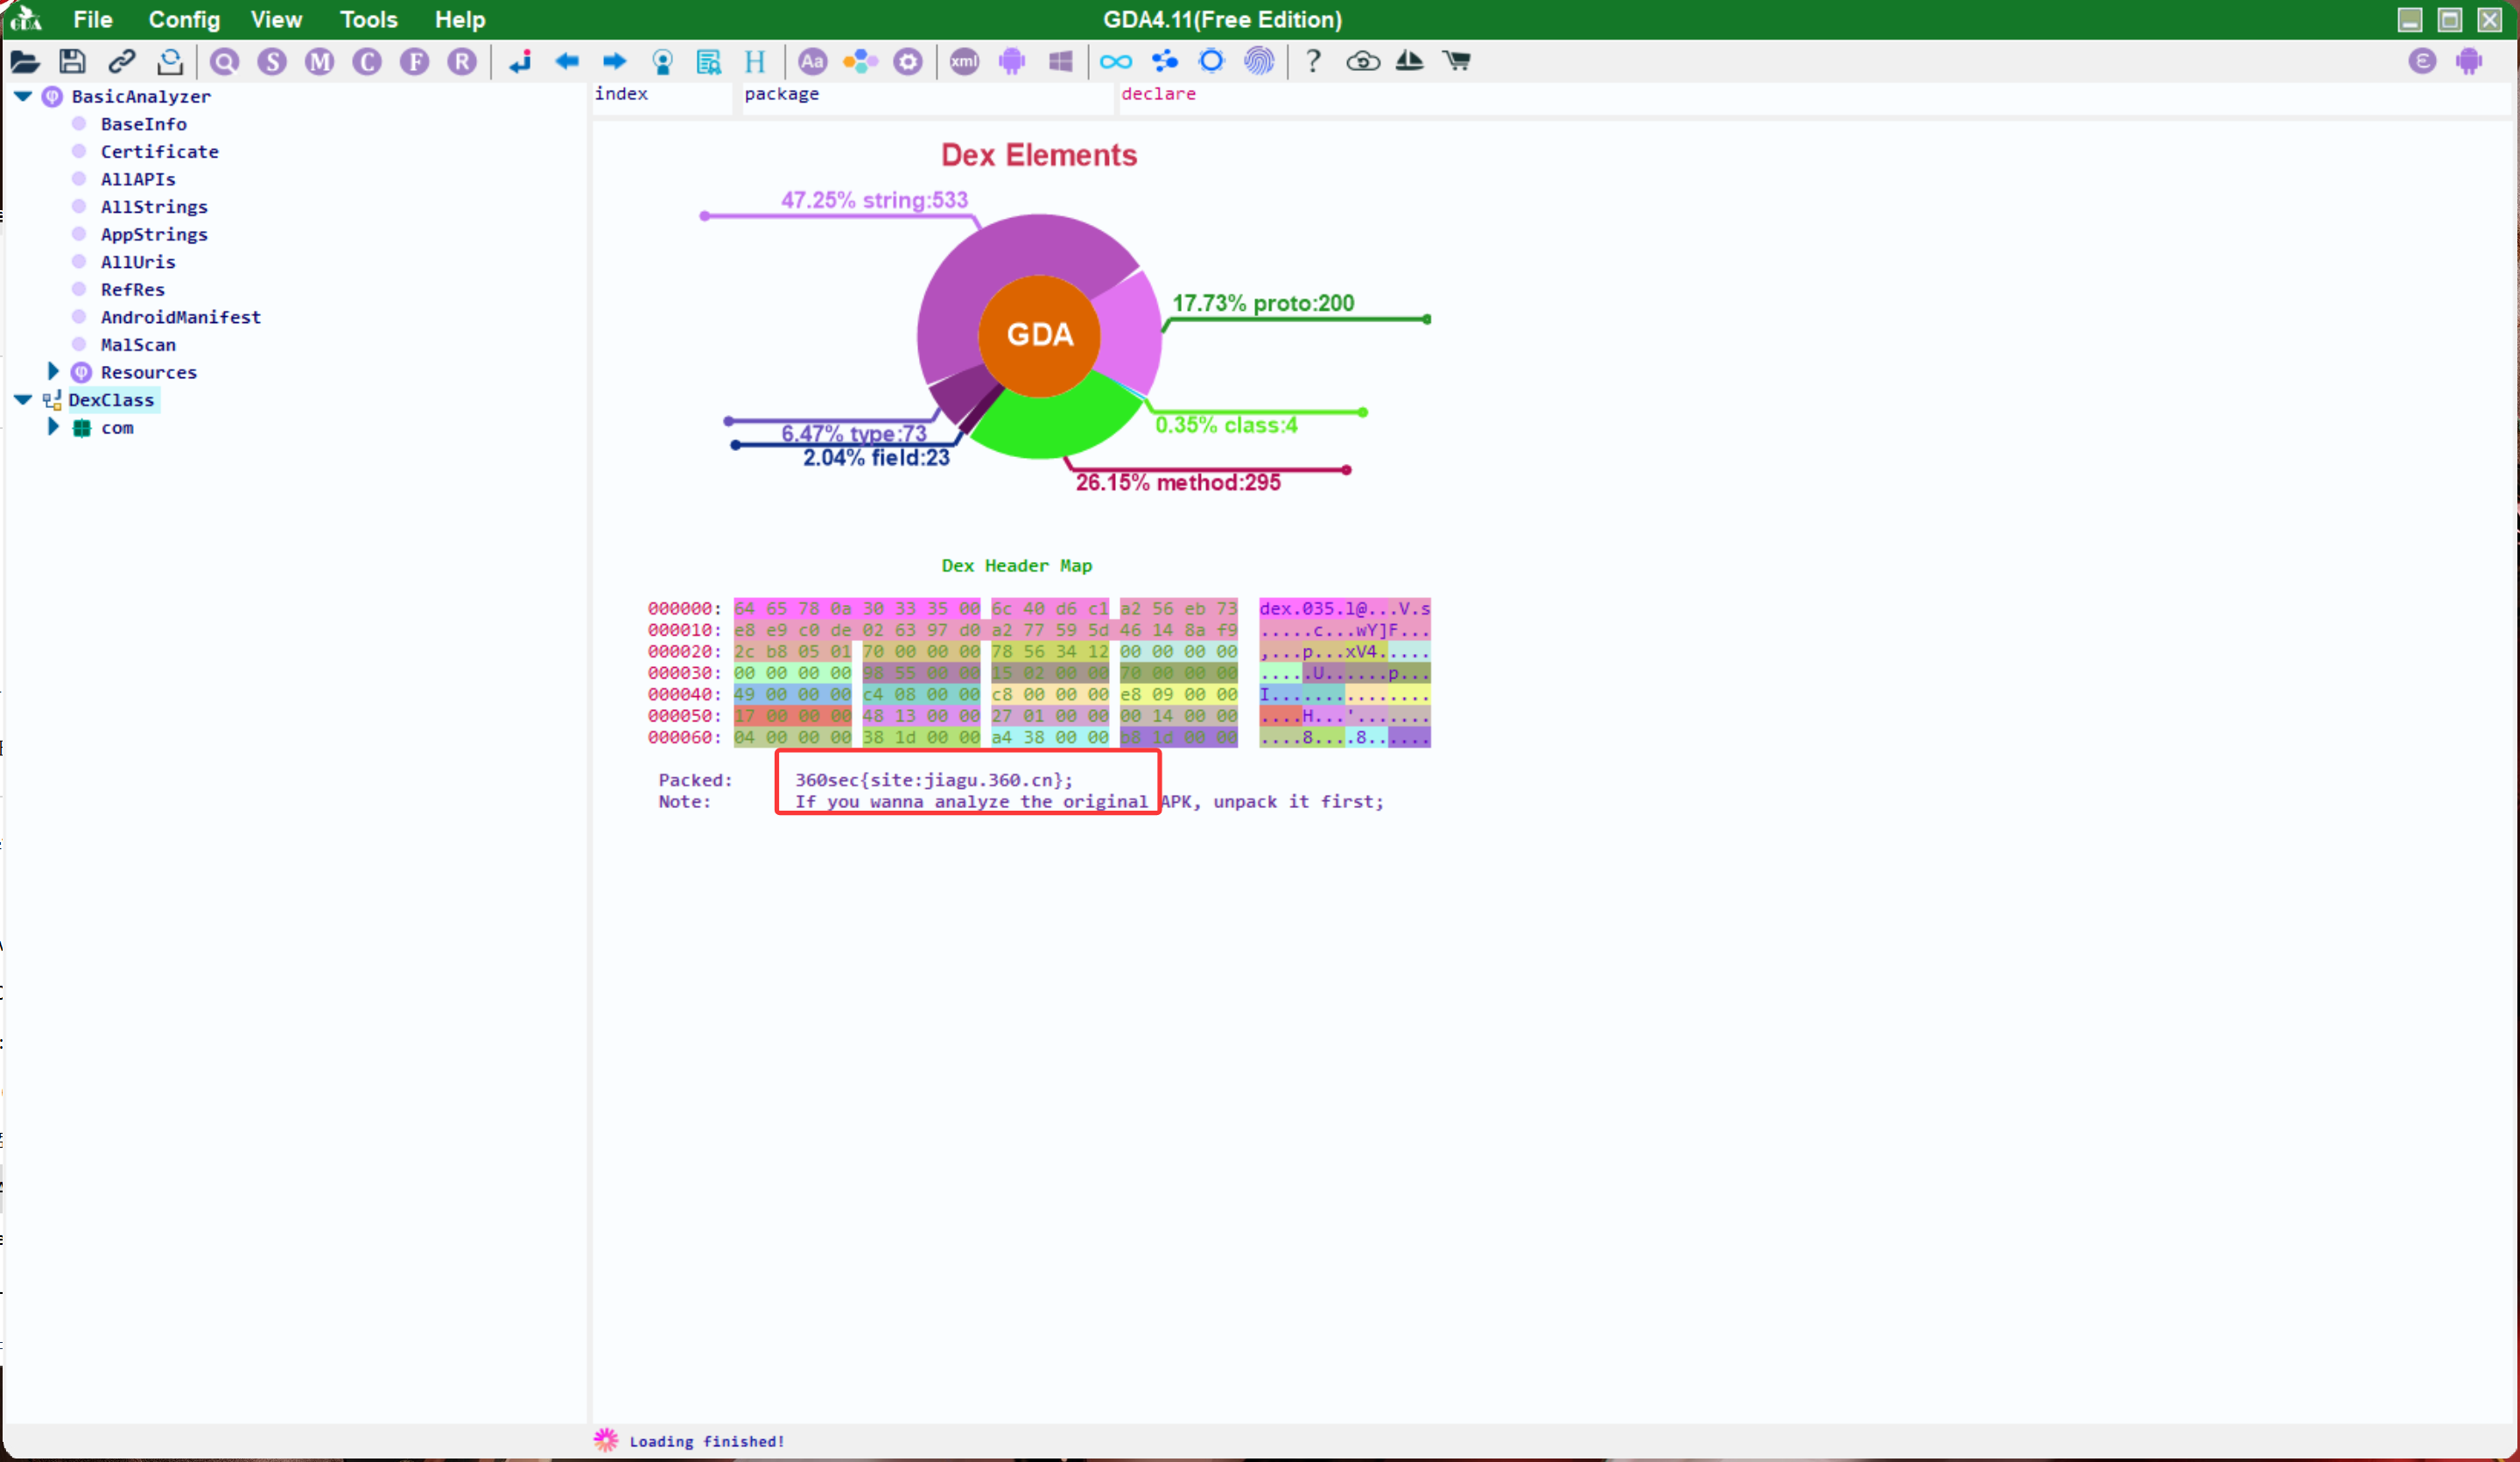Click the purple S toolbar icon
Viewport: 2520px width, 1462px height.
[x=272, y=62]
